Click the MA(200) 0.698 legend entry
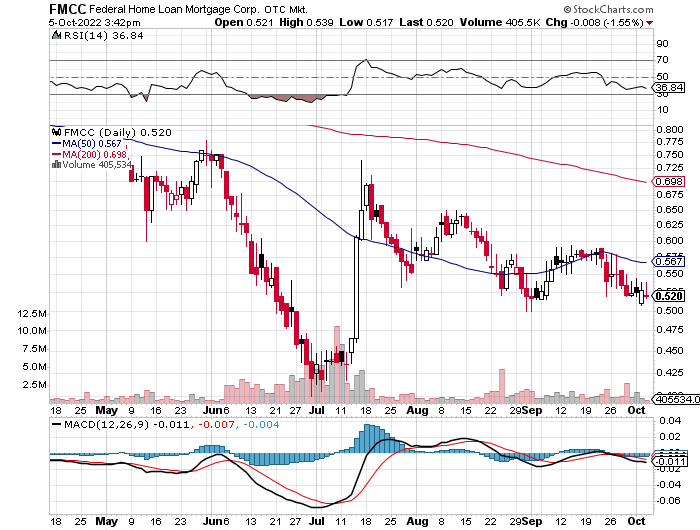The height and width of the screenshot is (530, 700). point(90,154)
